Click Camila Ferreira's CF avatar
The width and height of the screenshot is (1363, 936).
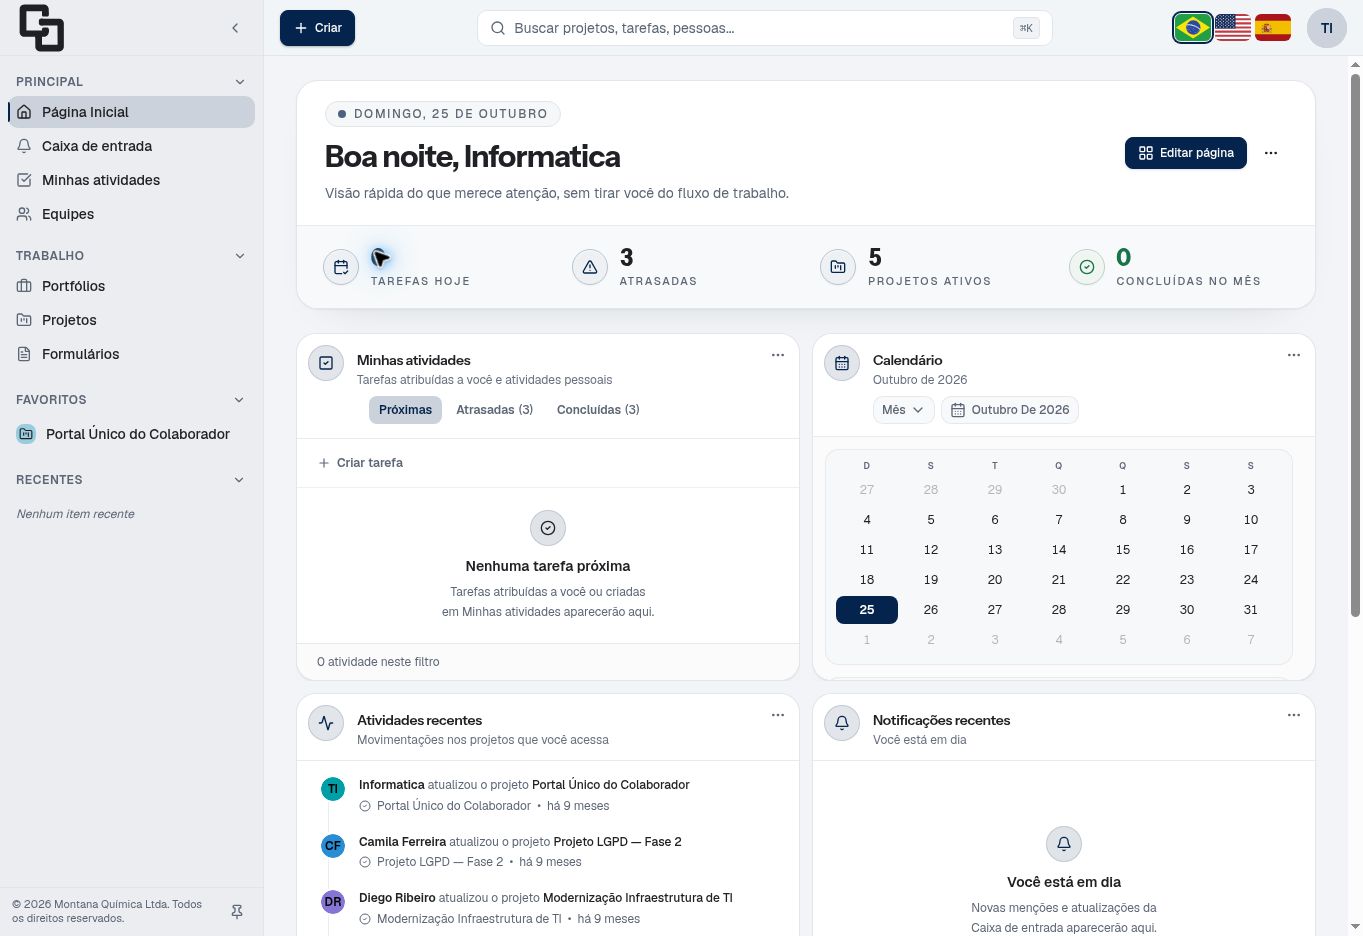tap(333, 846)
